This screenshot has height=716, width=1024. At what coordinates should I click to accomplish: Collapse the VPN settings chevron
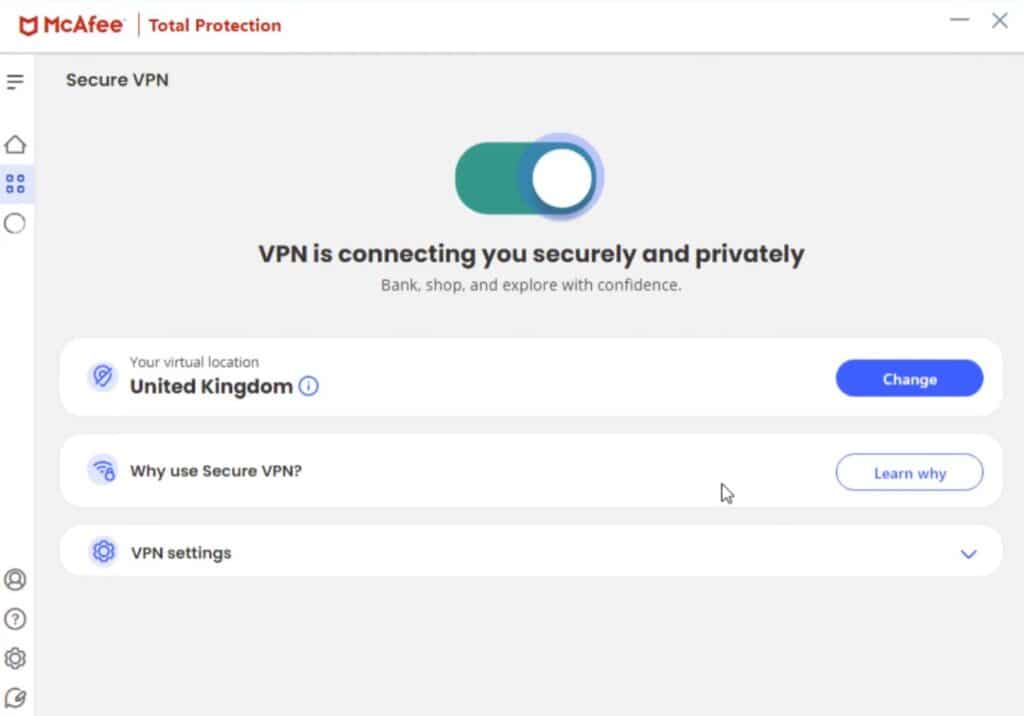[967, 553]
